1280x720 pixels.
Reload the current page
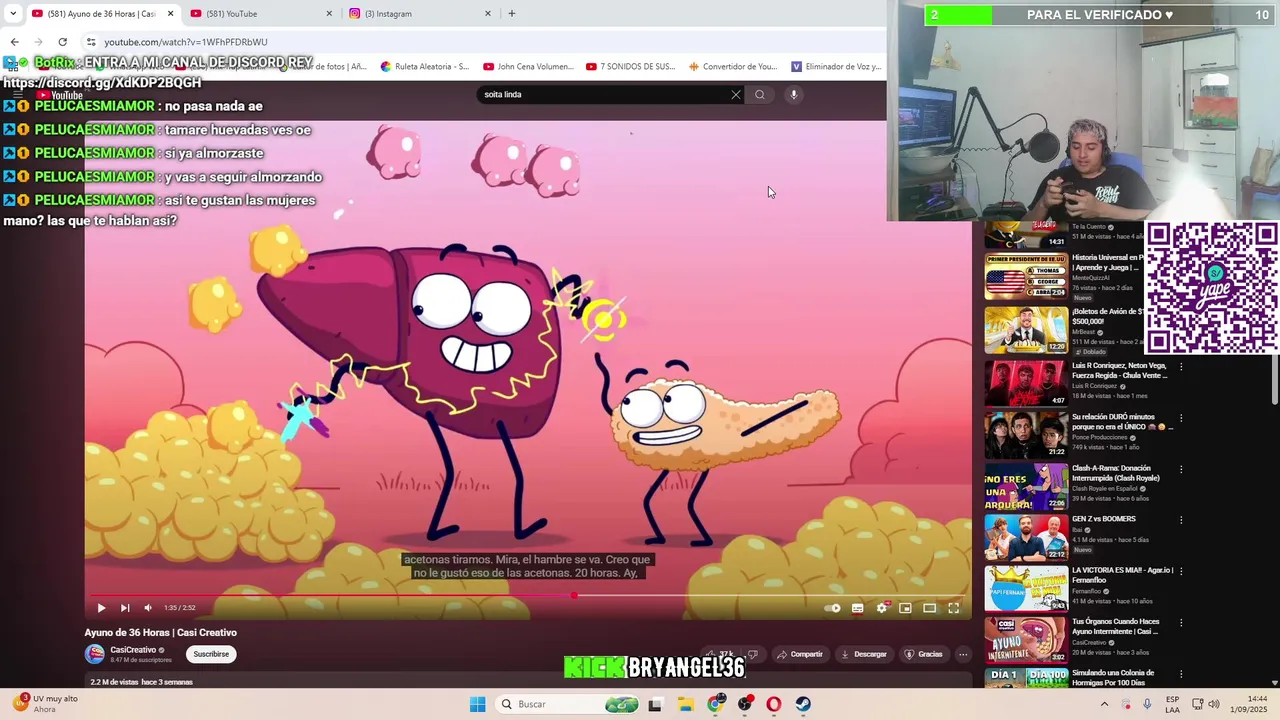click(62, 42)
